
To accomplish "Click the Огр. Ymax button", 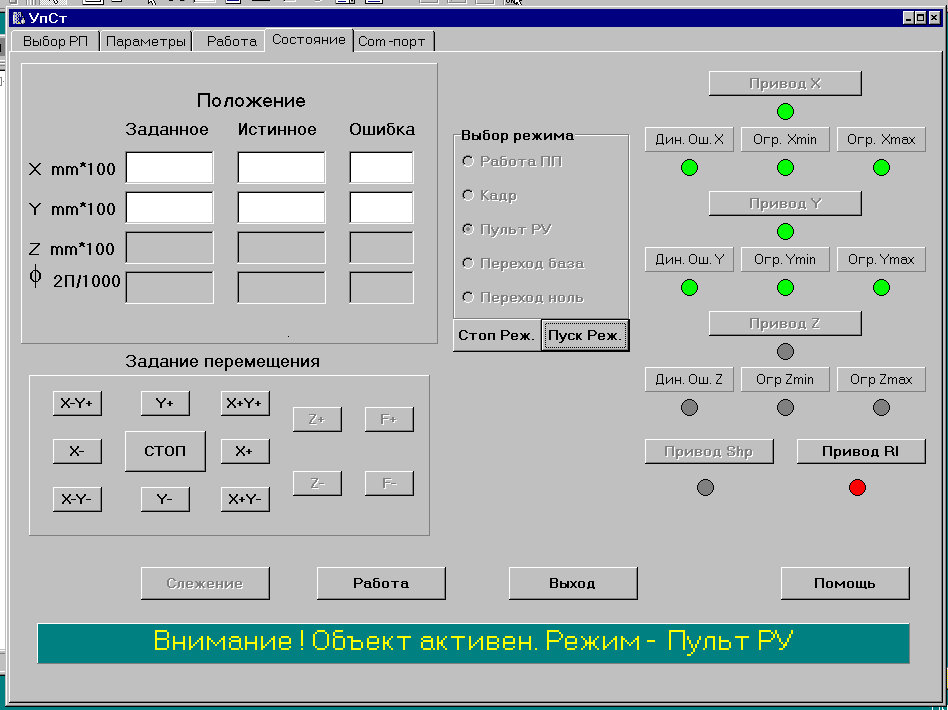I will [x=881, y=259].
